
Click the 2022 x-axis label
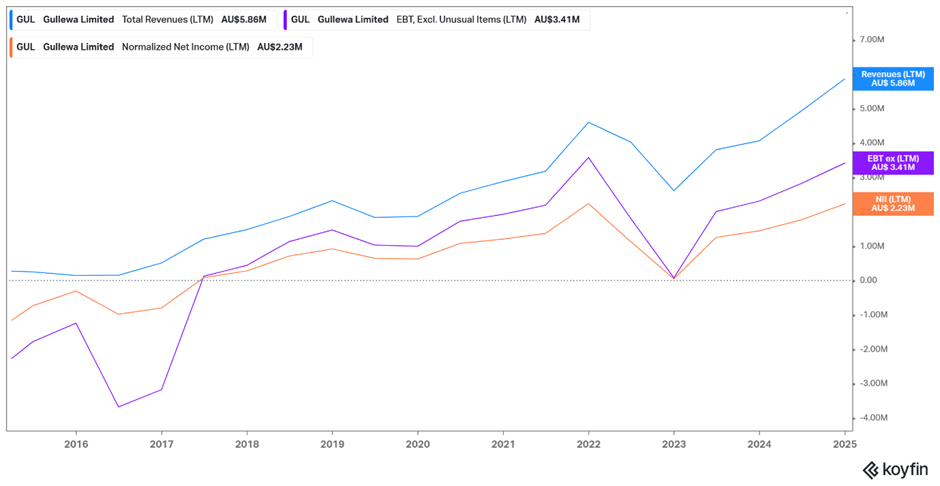[588, 445]
